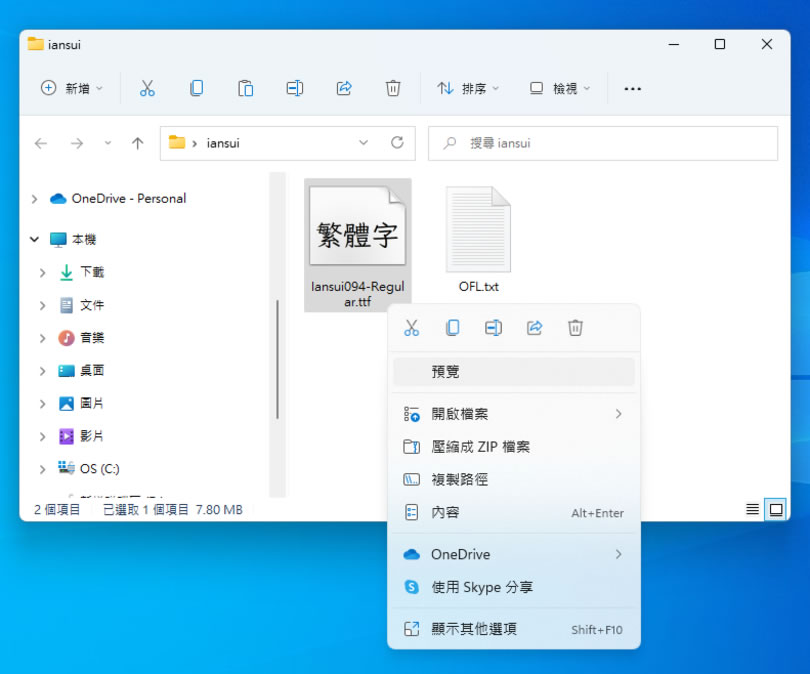Click the Rename icon in the top toolbar
The width and height of the screenshot is (810, 674).
pos(294,88)
